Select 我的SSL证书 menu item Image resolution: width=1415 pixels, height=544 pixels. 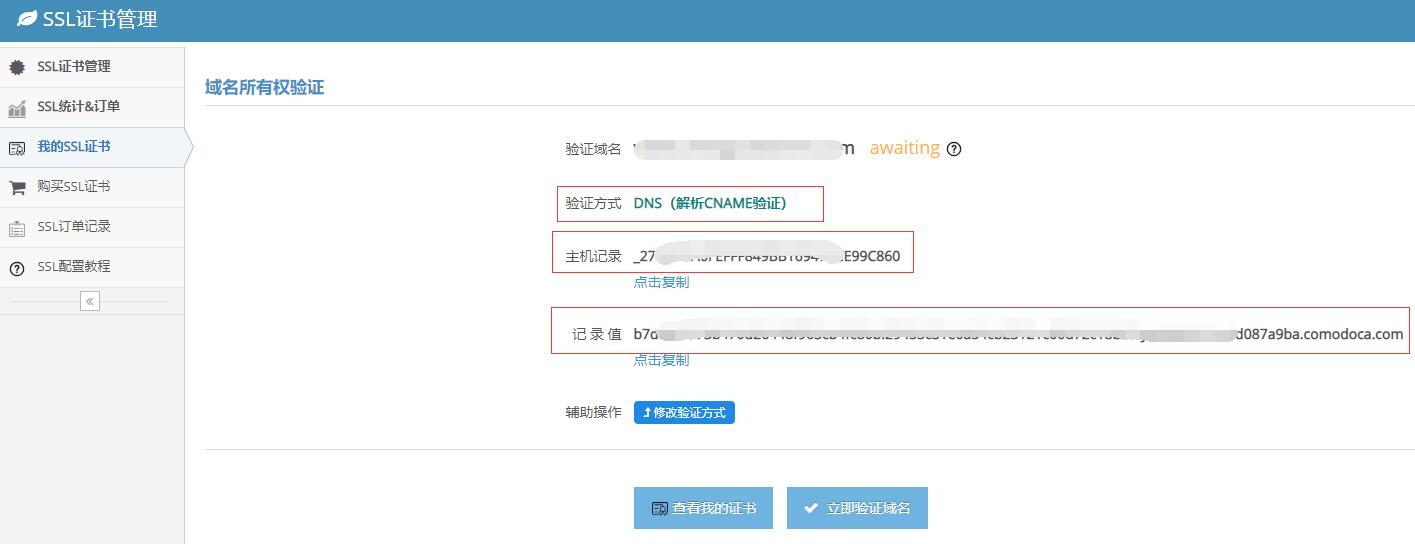92,147
